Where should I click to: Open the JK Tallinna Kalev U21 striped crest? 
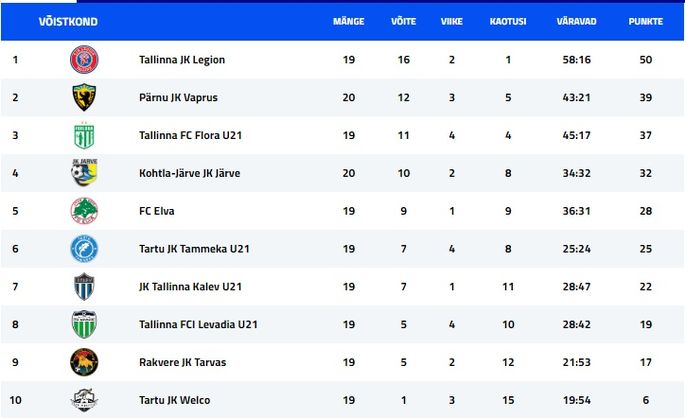coord(84,287)
